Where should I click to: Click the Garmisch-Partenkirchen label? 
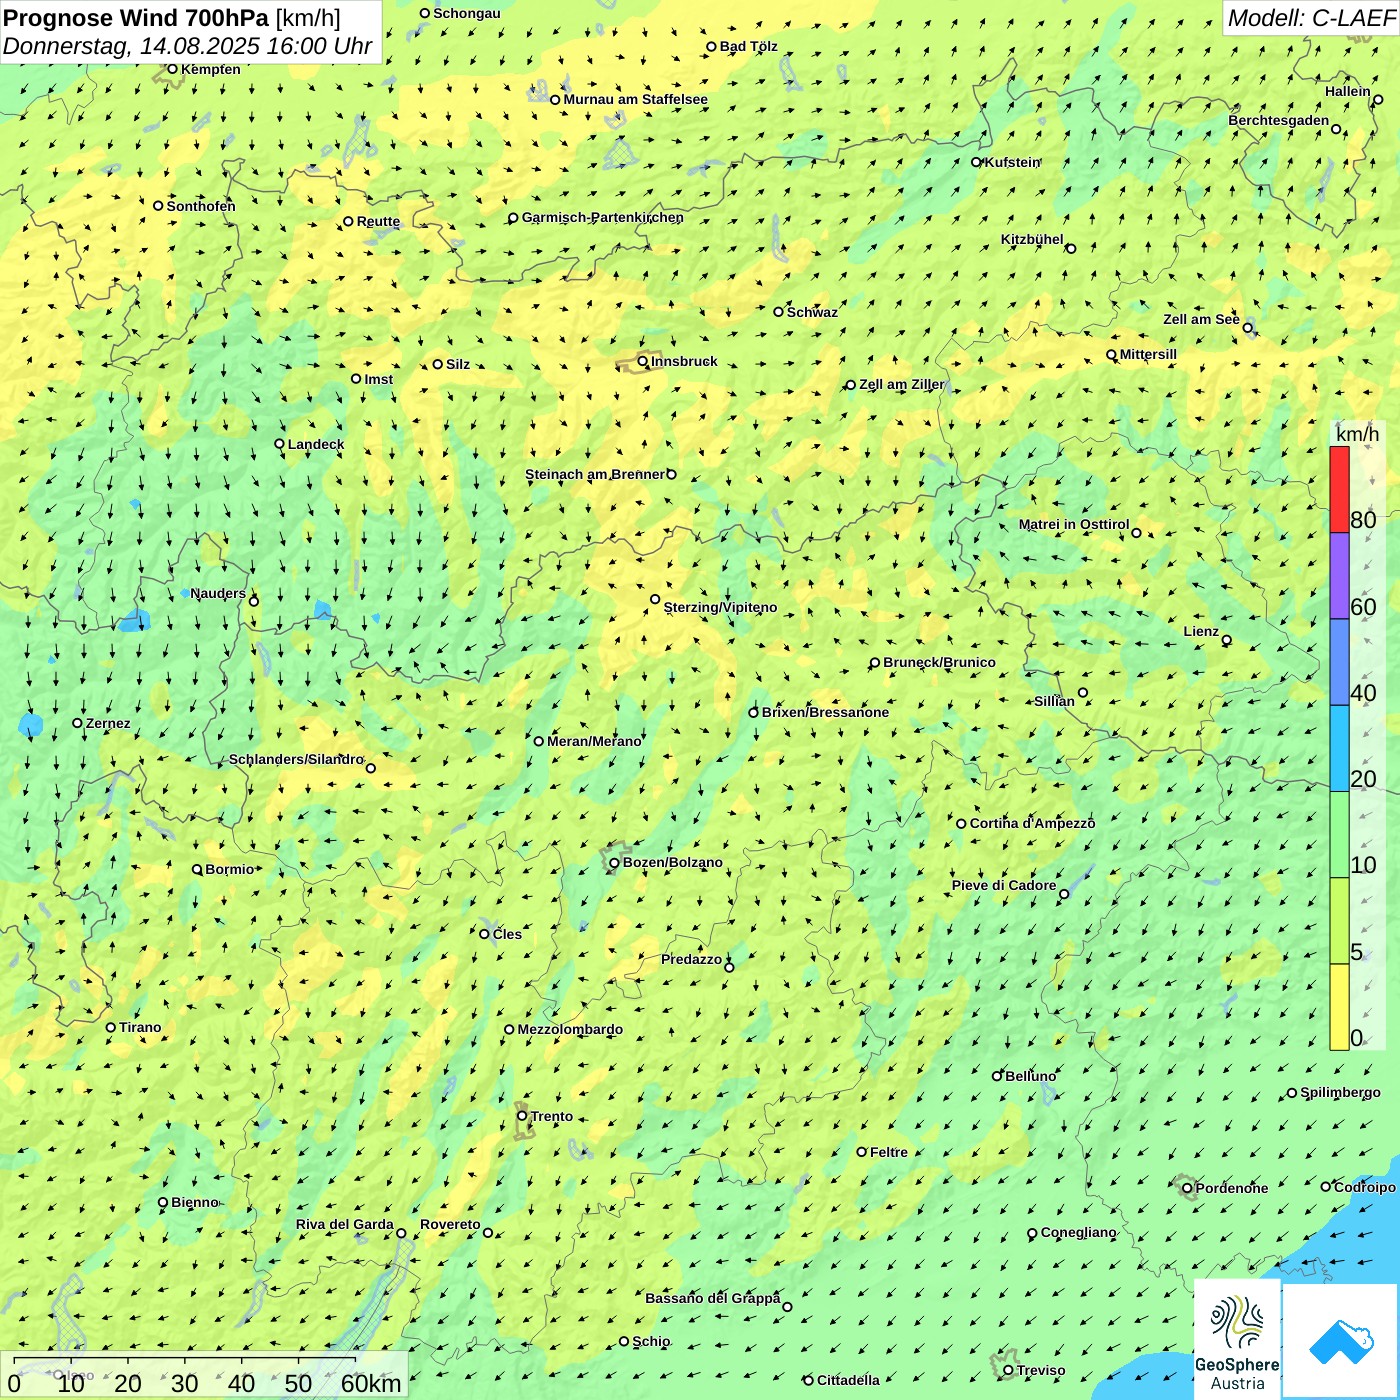pyautogui.click(x=603, y=217)
